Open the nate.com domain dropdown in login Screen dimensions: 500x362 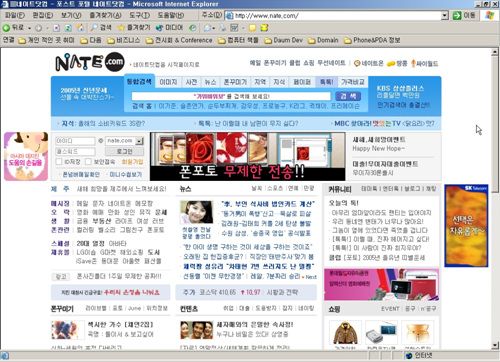click(140, 141)
